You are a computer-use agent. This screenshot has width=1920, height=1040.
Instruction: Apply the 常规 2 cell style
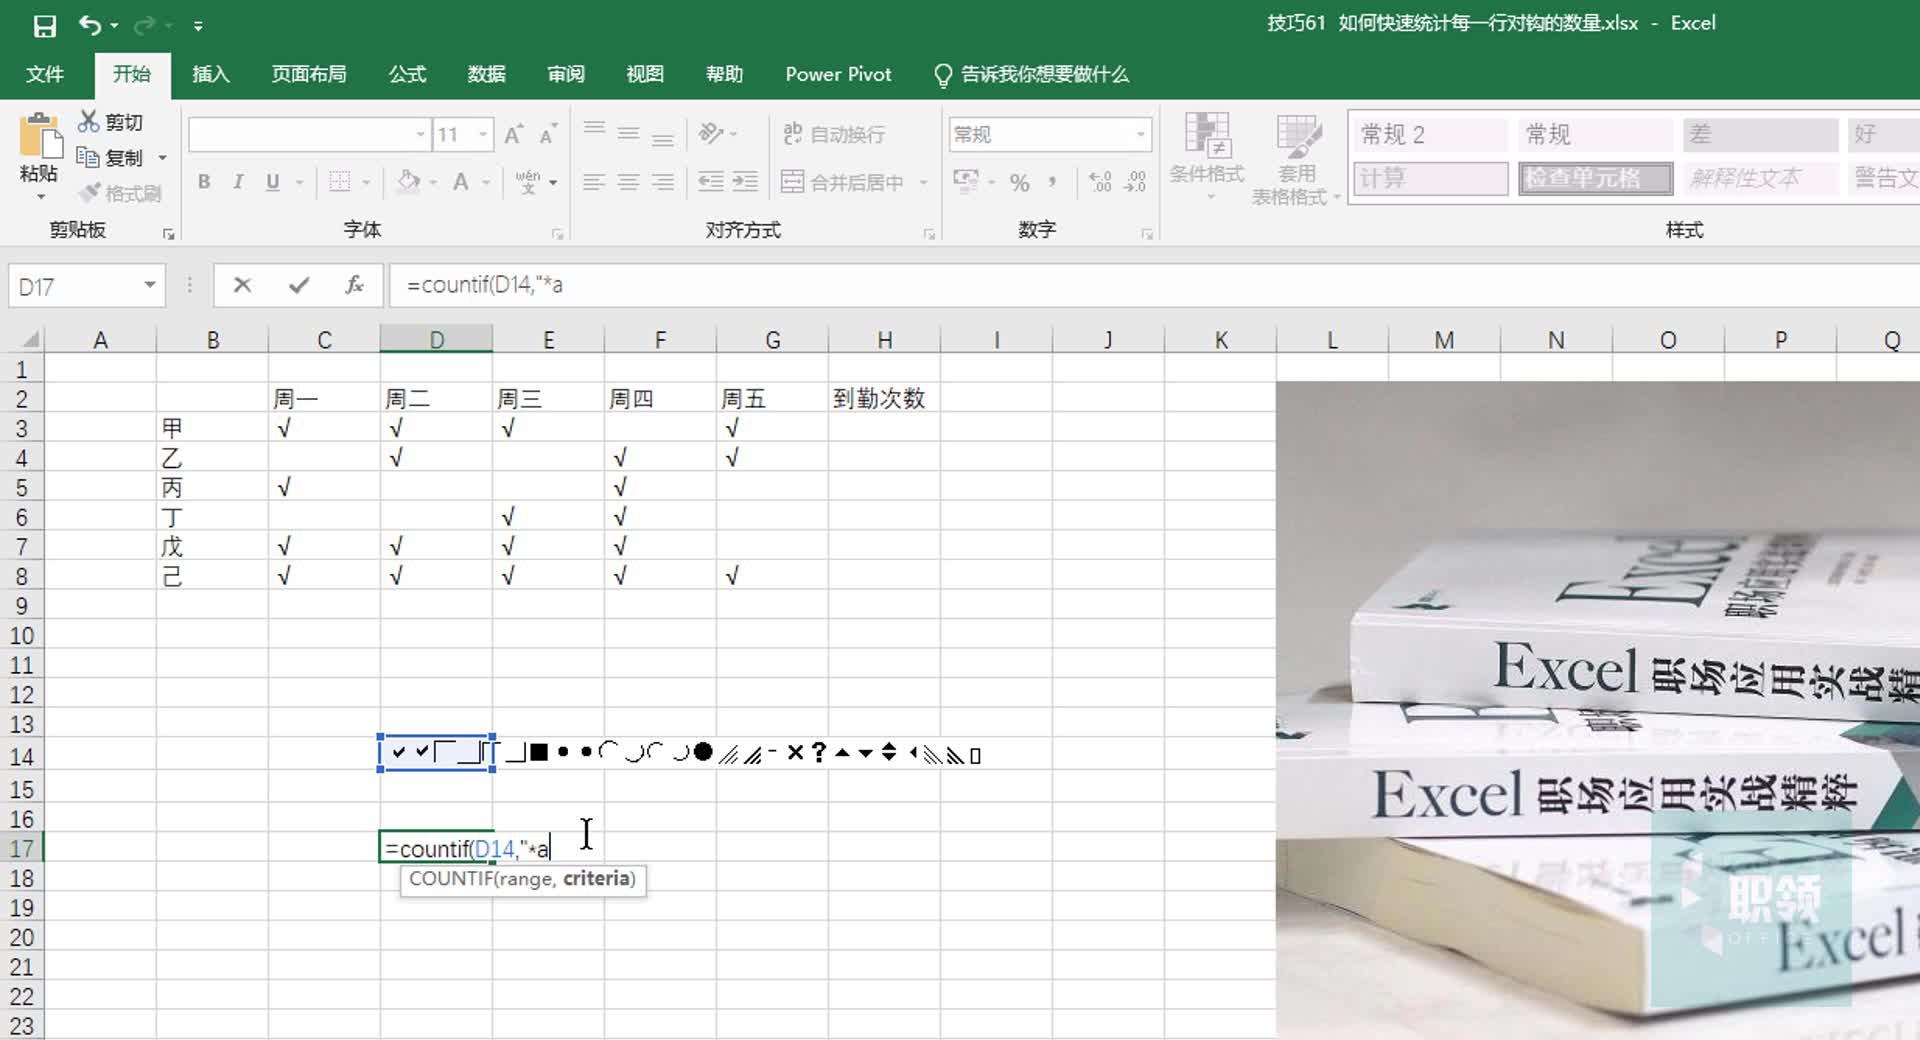tap(1430, 134)
